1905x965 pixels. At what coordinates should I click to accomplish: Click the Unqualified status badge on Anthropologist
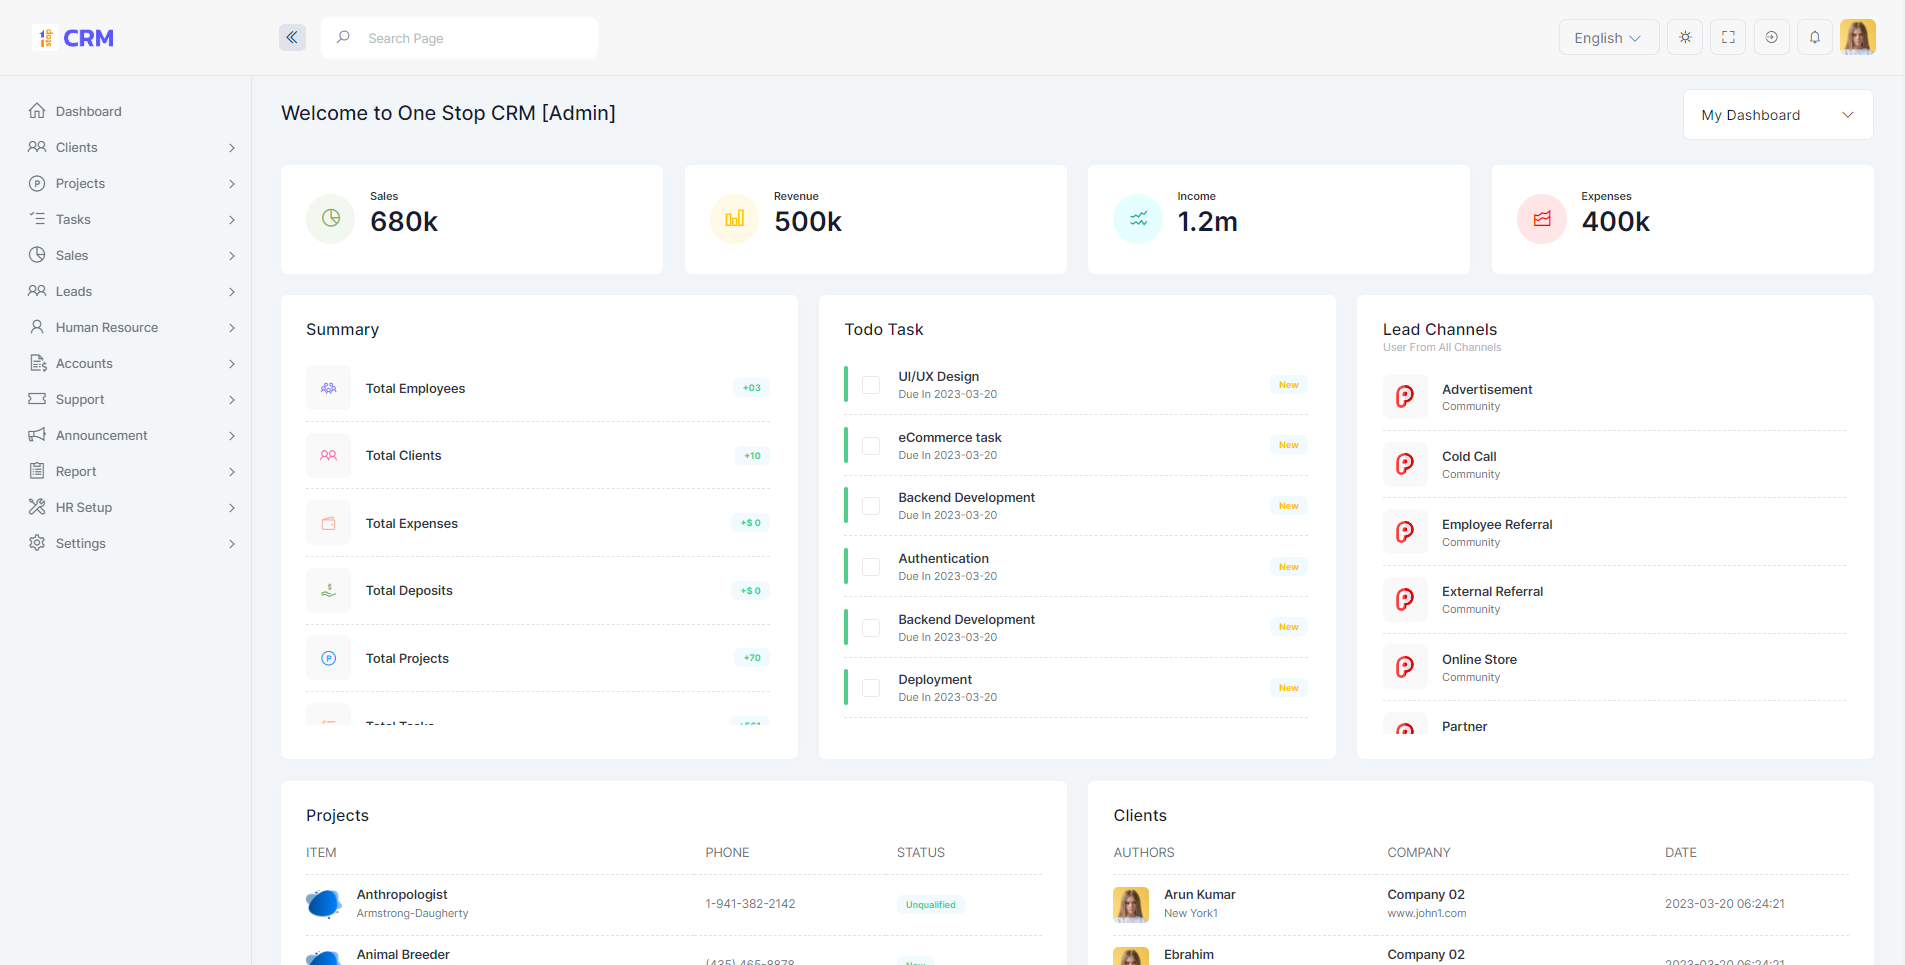tap(929, 904)
